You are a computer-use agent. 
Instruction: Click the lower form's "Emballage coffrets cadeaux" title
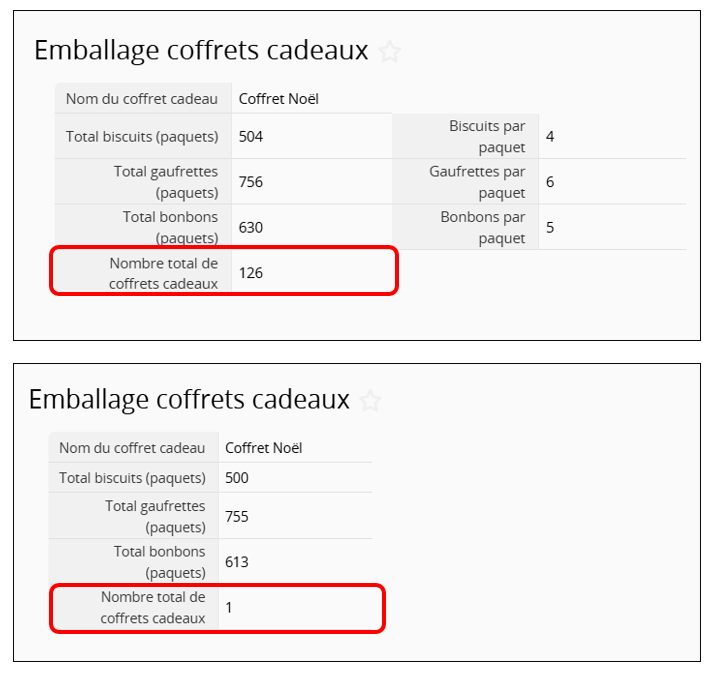pos(189,400)
